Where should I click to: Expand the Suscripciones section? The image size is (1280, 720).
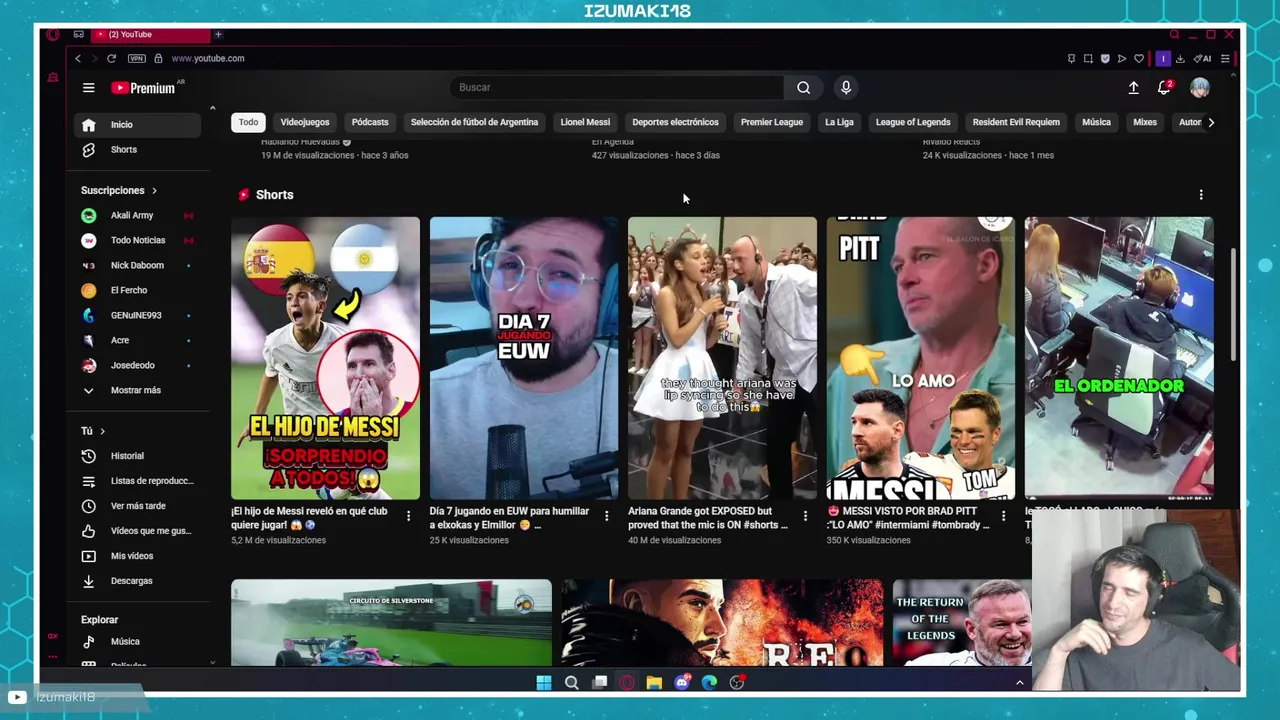(x=119, y=190)
